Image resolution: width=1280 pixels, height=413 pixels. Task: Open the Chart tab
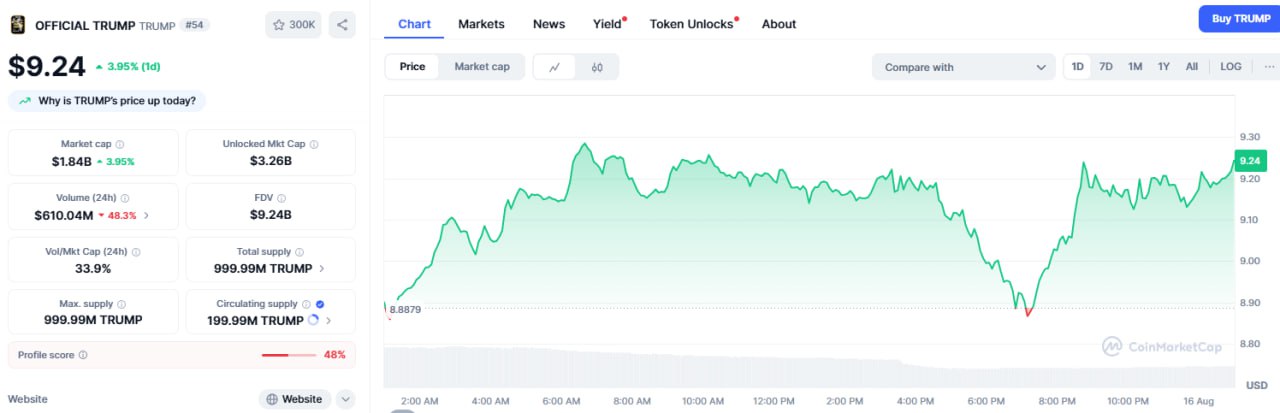[414, 24]
